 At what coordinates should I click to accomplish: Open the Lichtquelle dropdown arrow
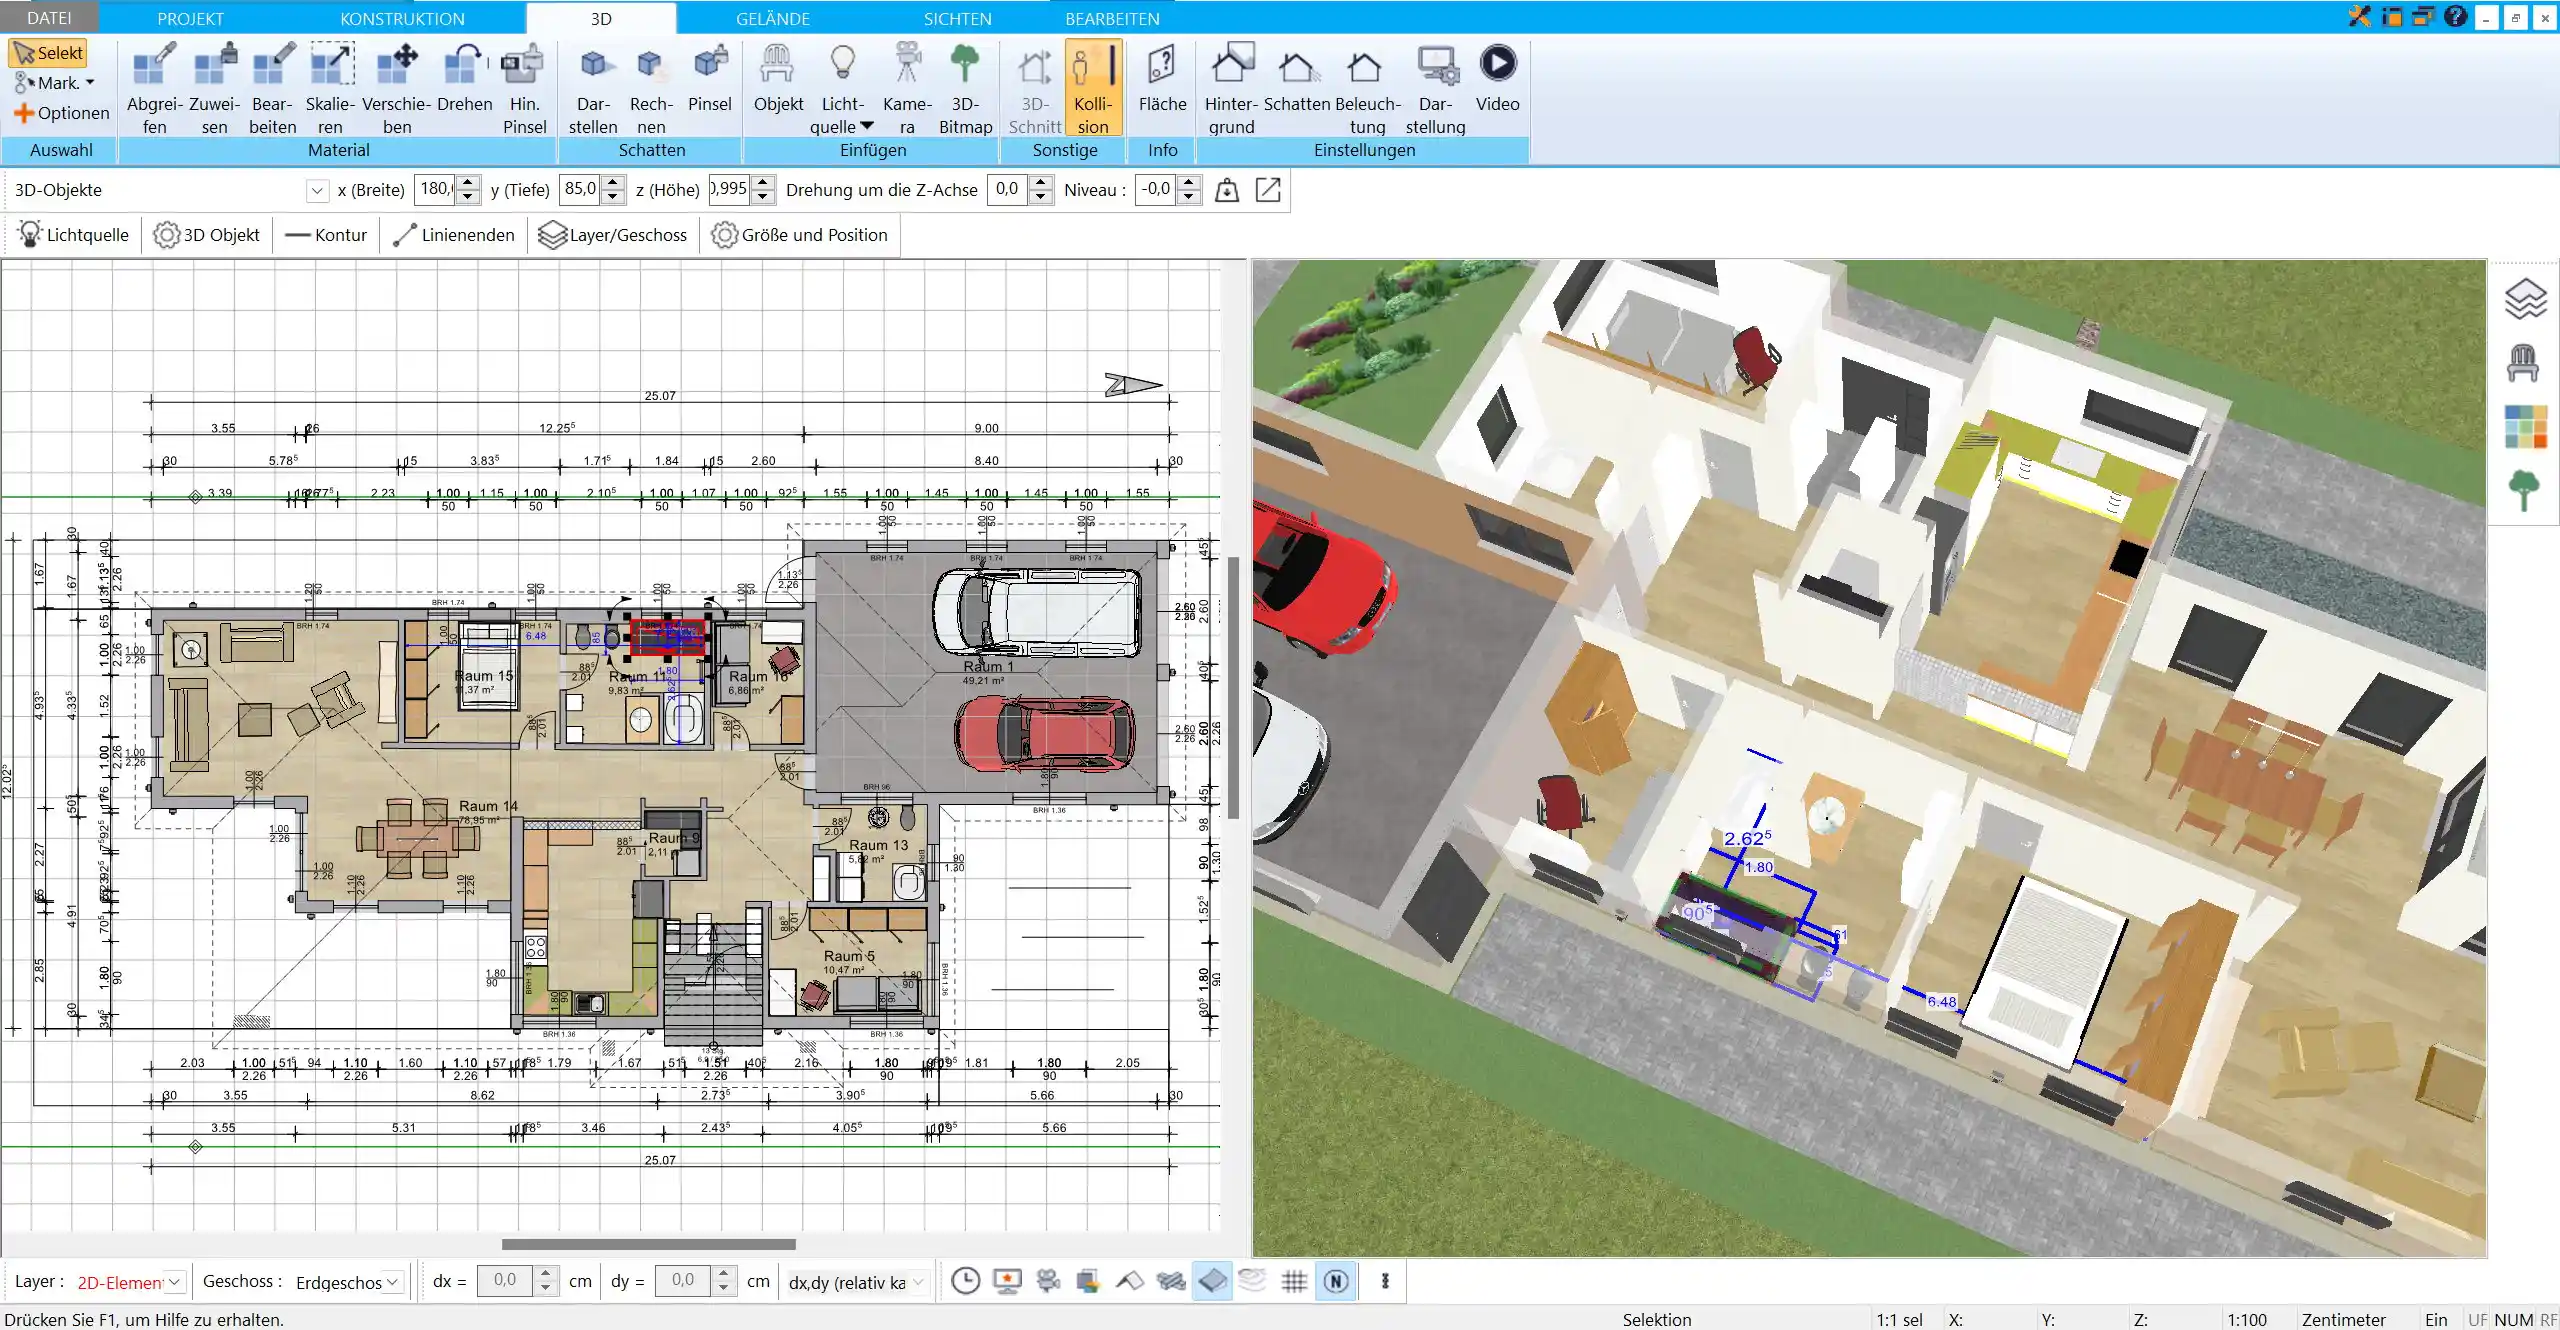pos(866,126)
